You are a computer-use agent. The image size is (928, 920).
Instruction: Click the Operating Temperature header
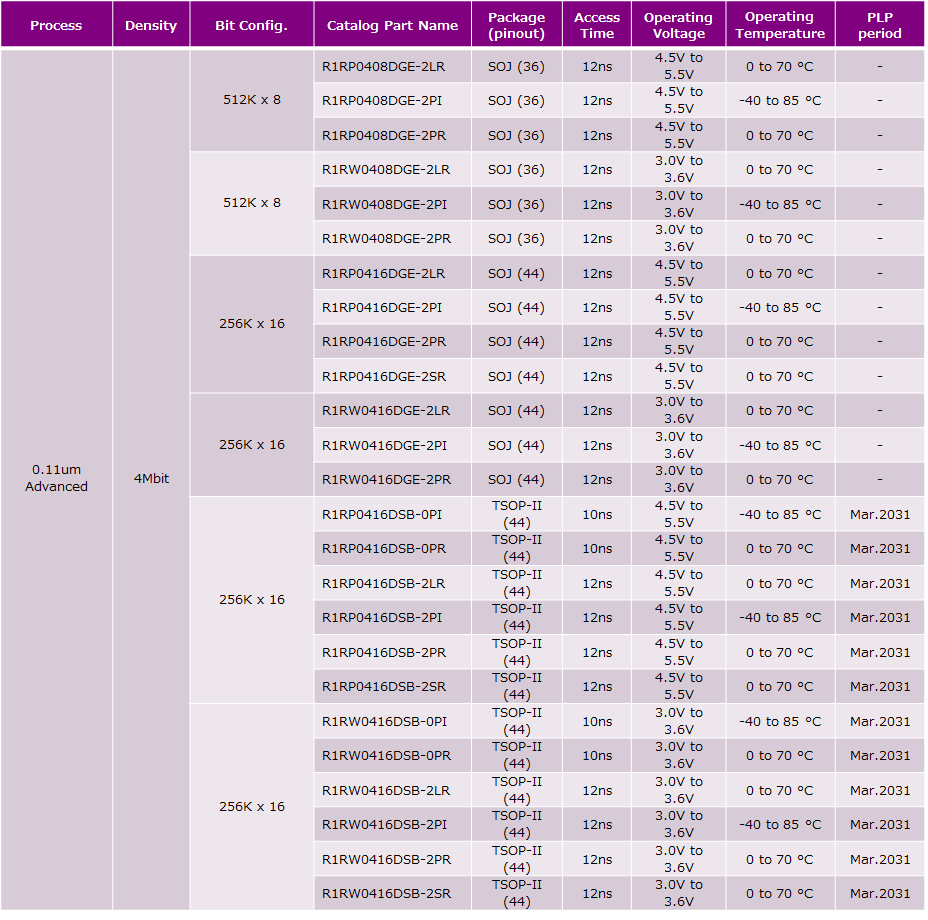tap(779, 25)
